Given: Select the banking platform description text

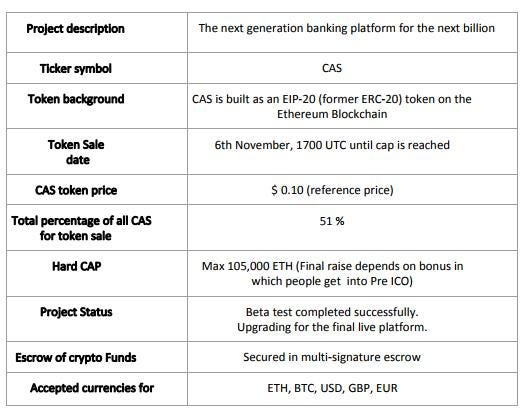Looking at the screenshot, I should click(347, 28).
